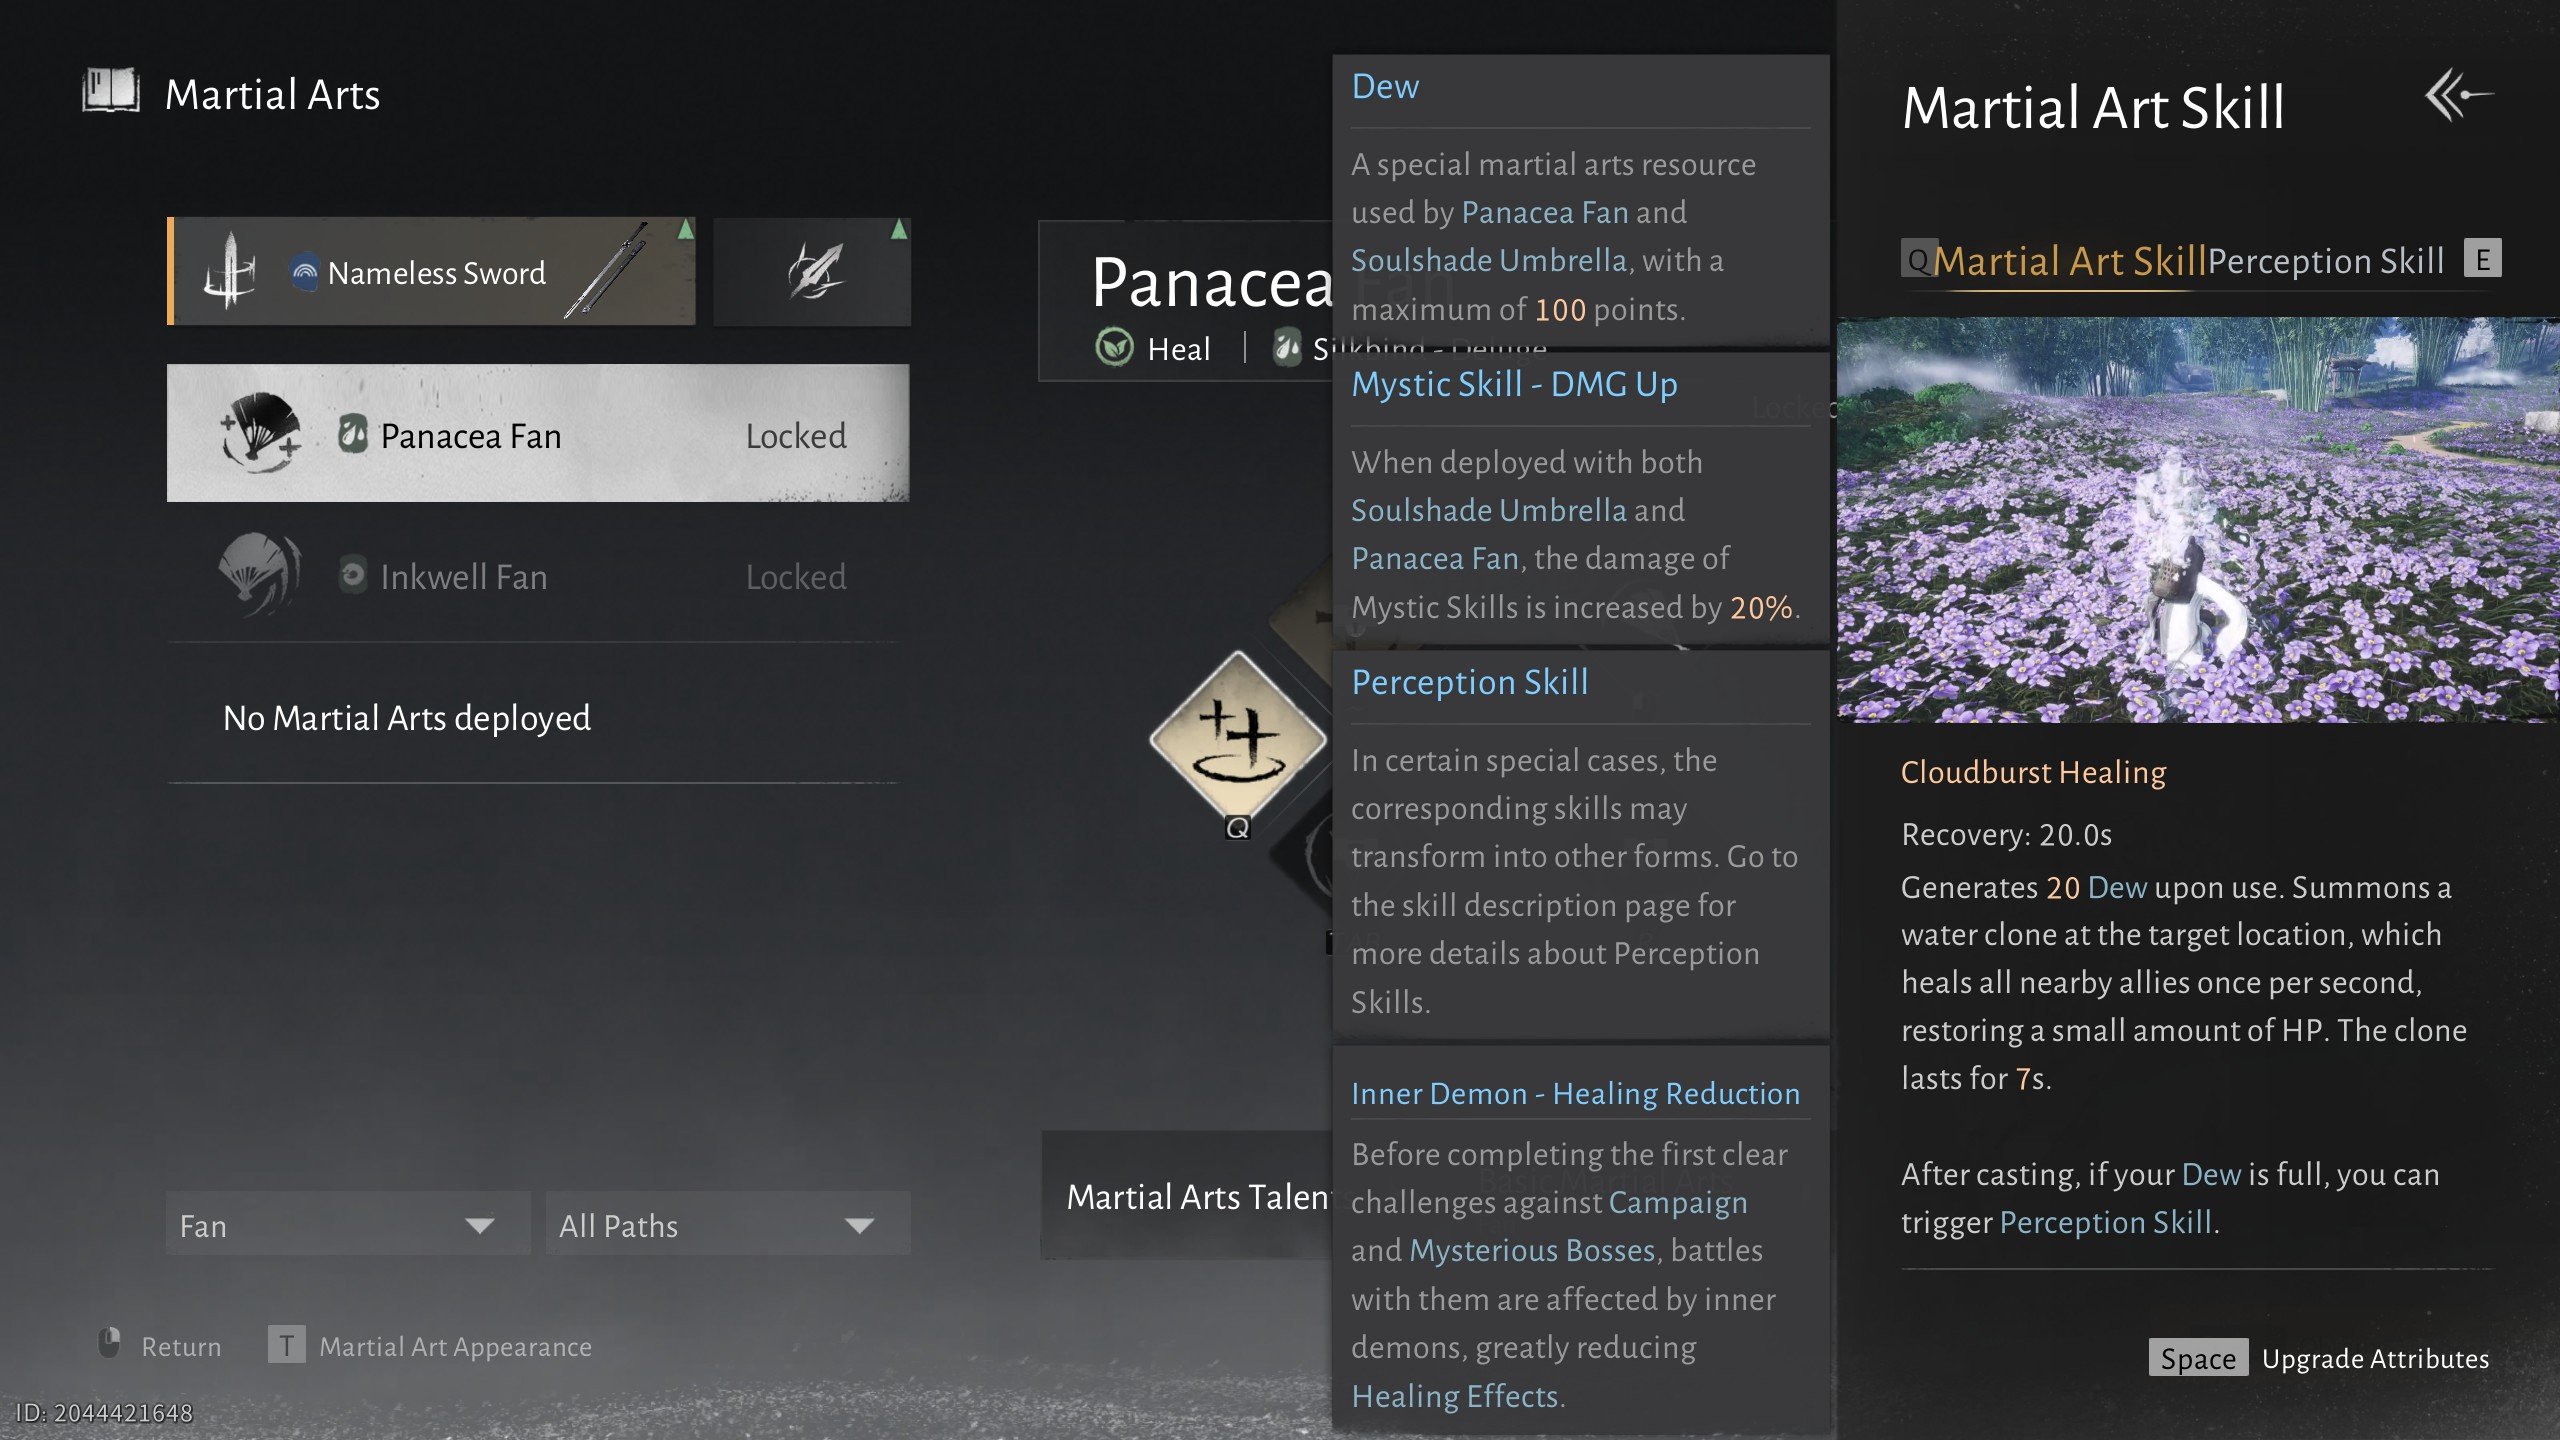
Task: Click the back arrow icon top right
Action: point(2458,96)
